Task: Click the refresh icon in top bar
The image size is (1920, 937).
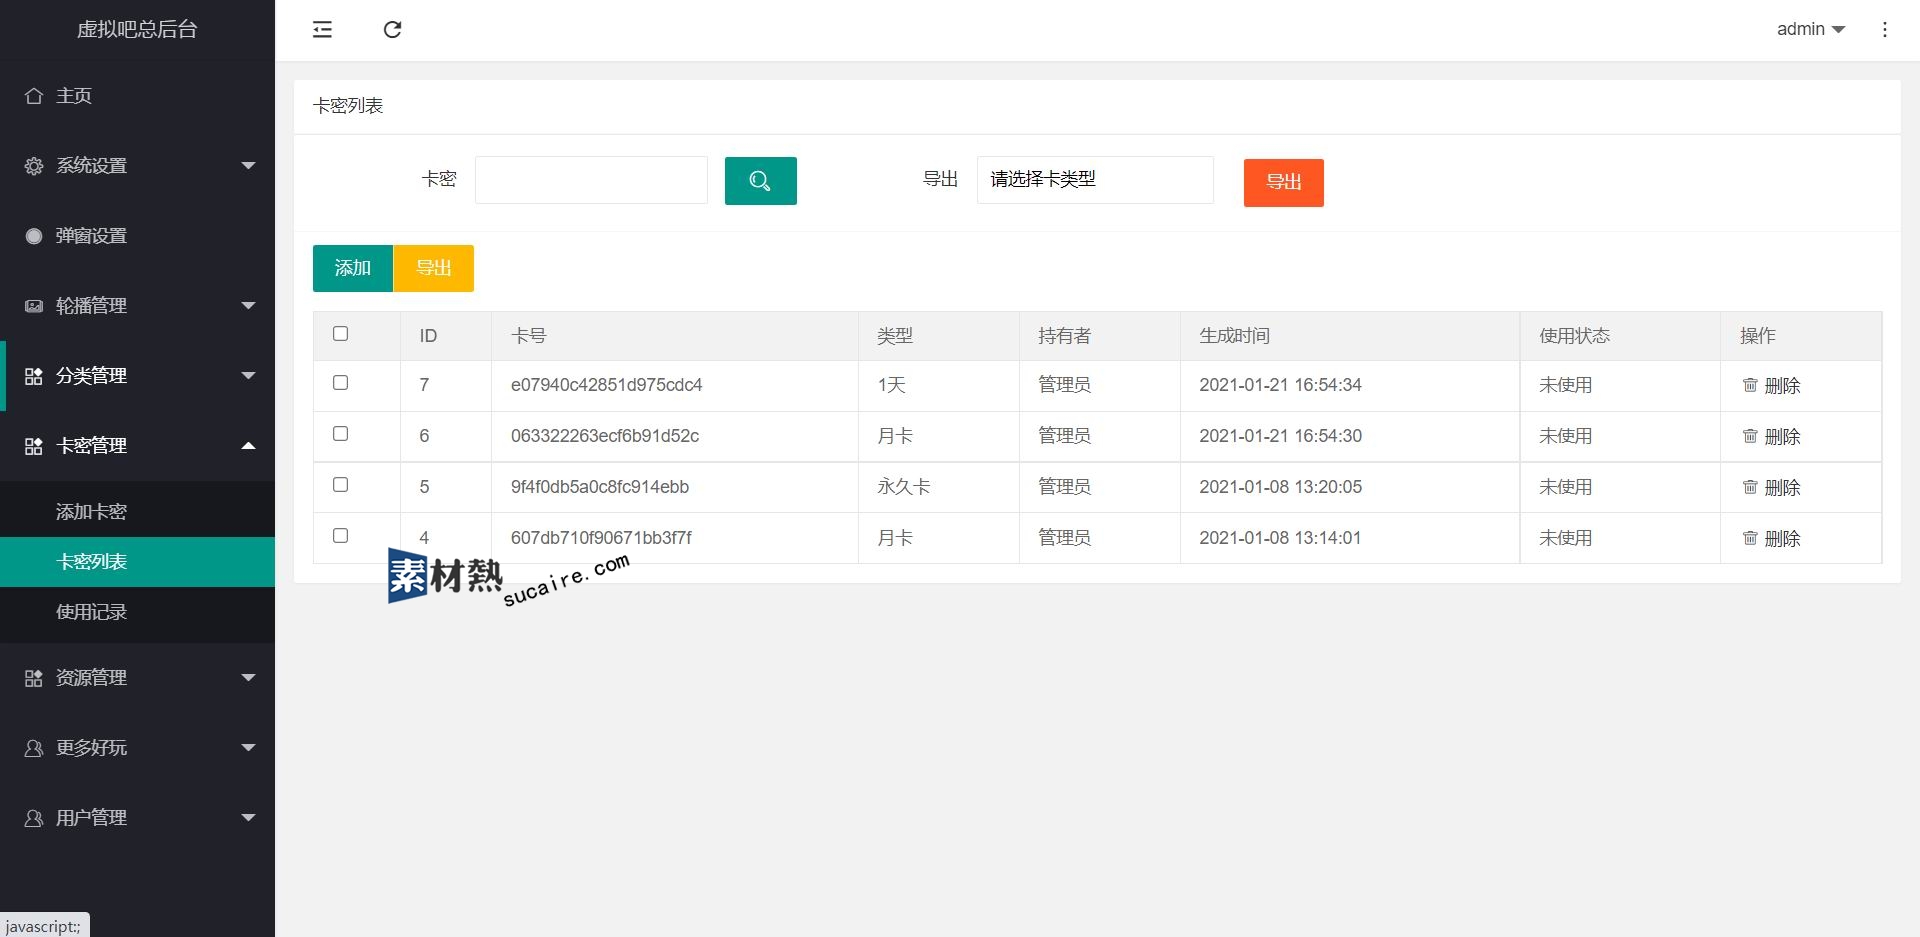Action: (x=392, y=30)
